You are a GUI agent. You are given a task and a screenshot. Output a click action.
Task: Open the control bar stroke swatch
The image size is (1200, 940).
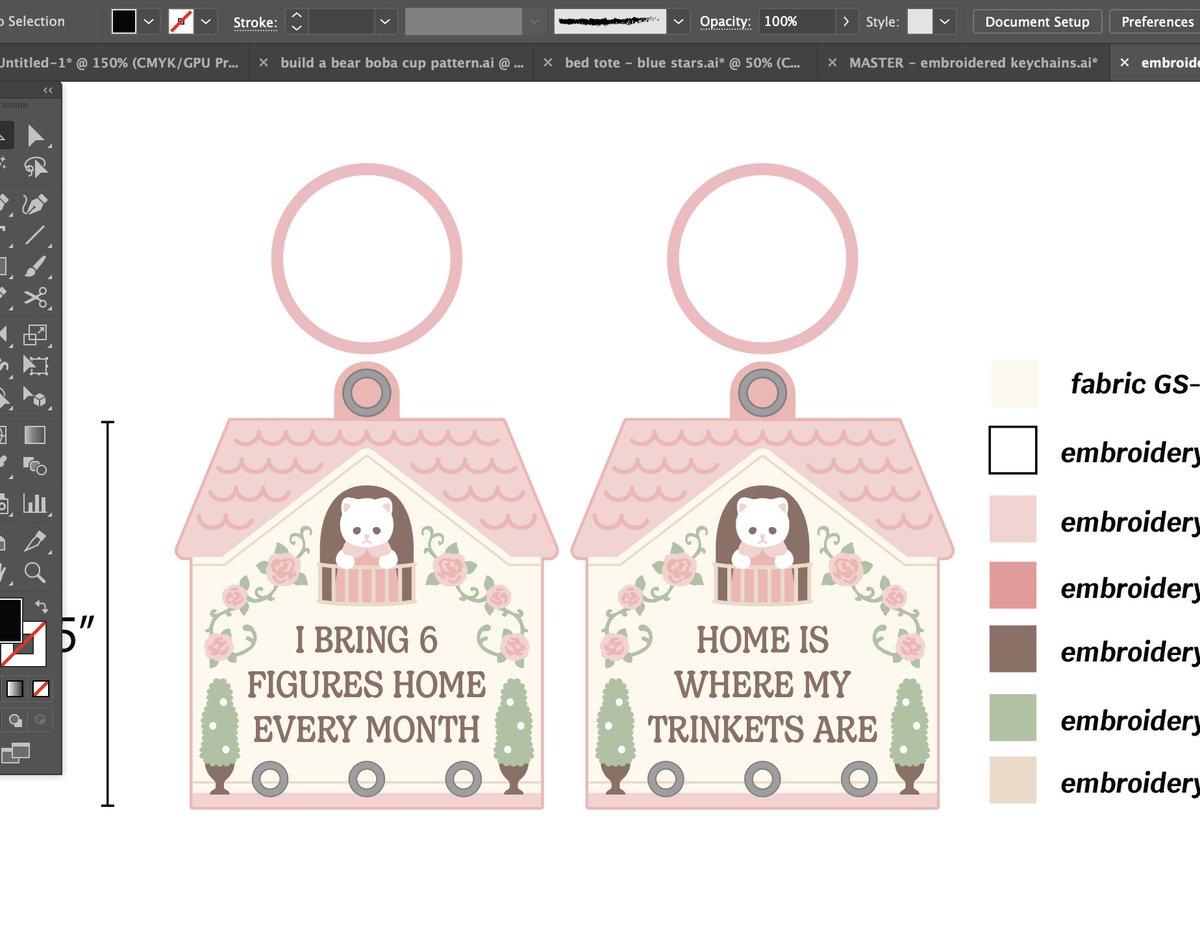[182, 21]
